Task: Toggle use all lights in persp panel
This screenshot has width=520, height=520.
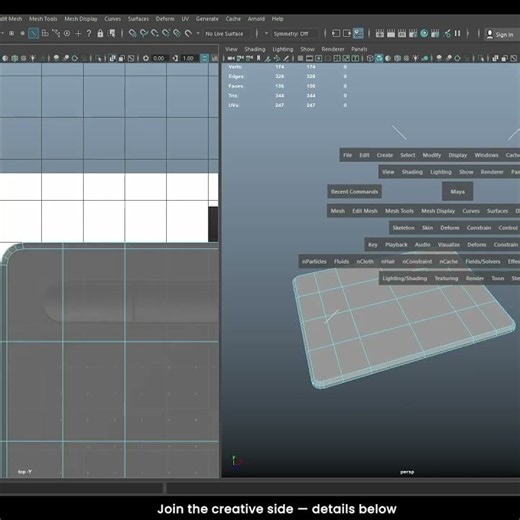Action: (x=416, y=59)
